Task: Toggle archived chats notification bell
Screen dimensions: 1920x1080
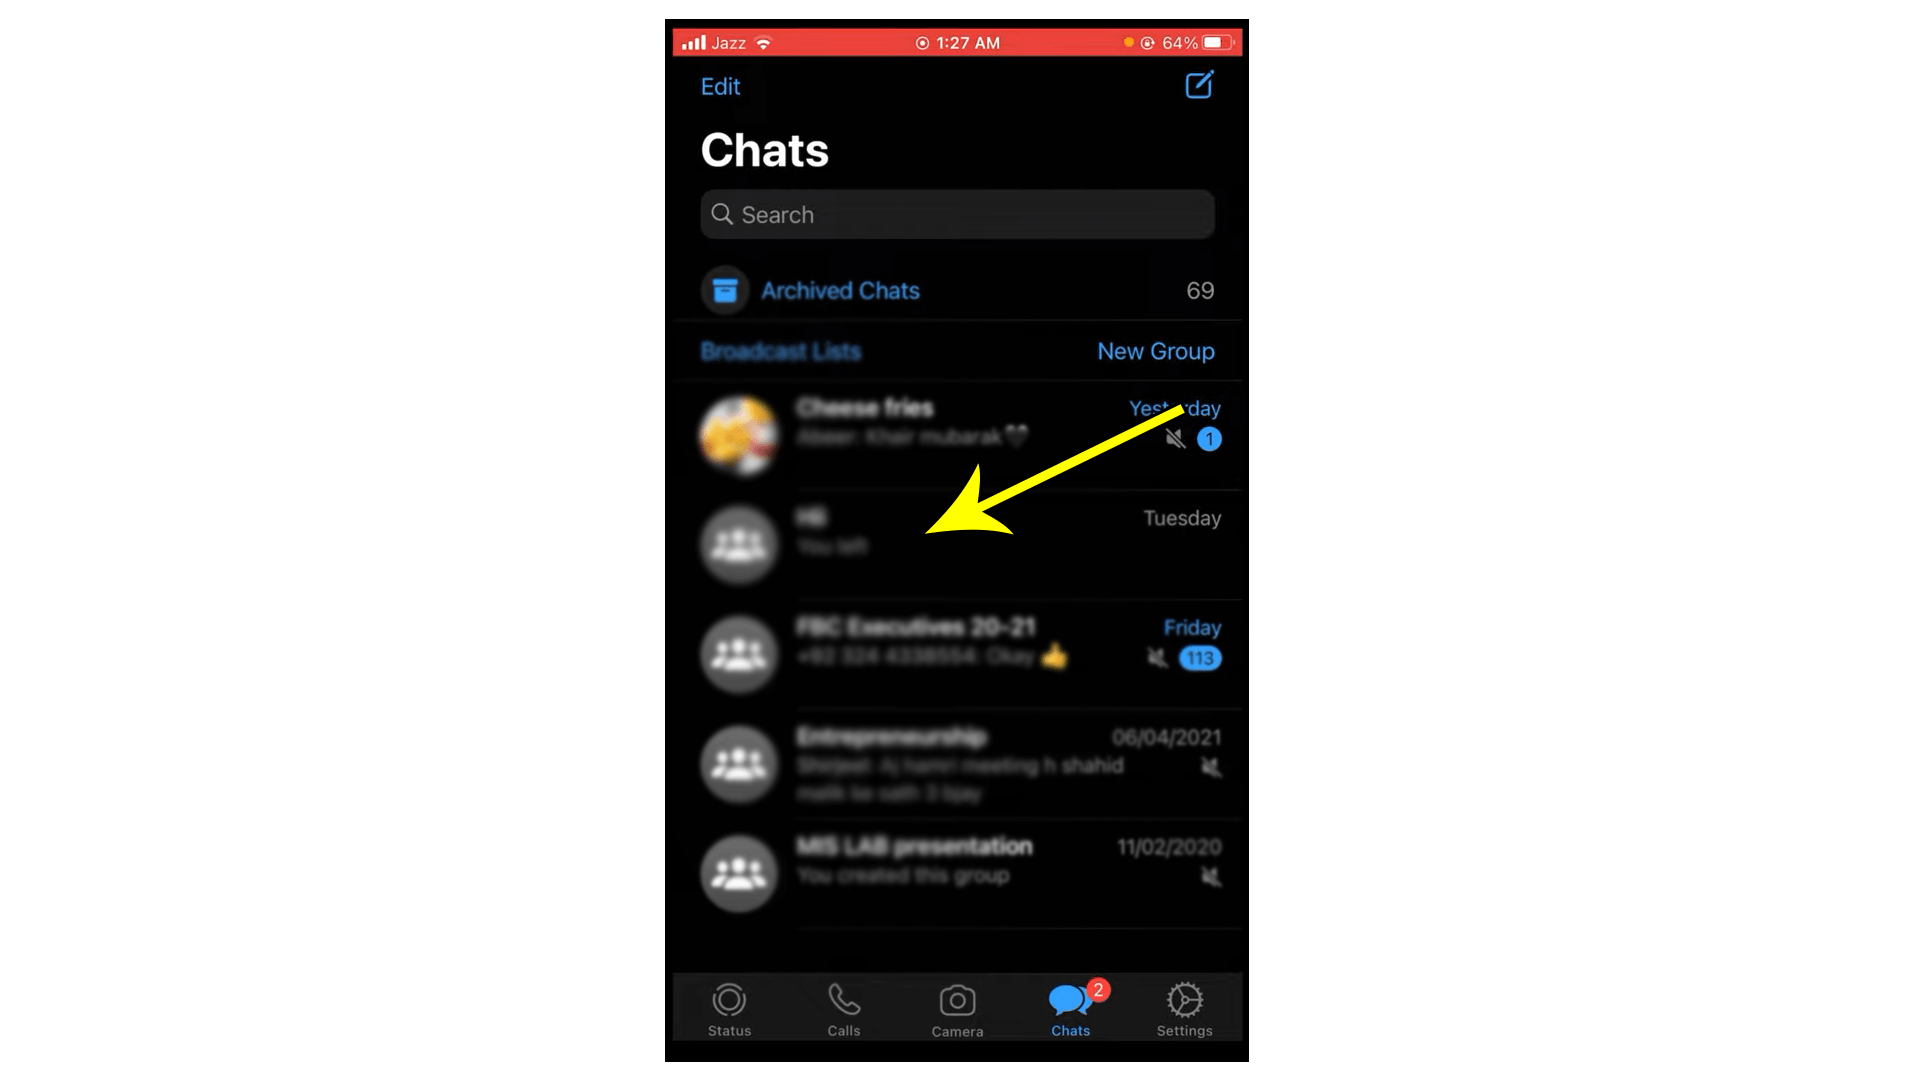Action: point(1200,290)
